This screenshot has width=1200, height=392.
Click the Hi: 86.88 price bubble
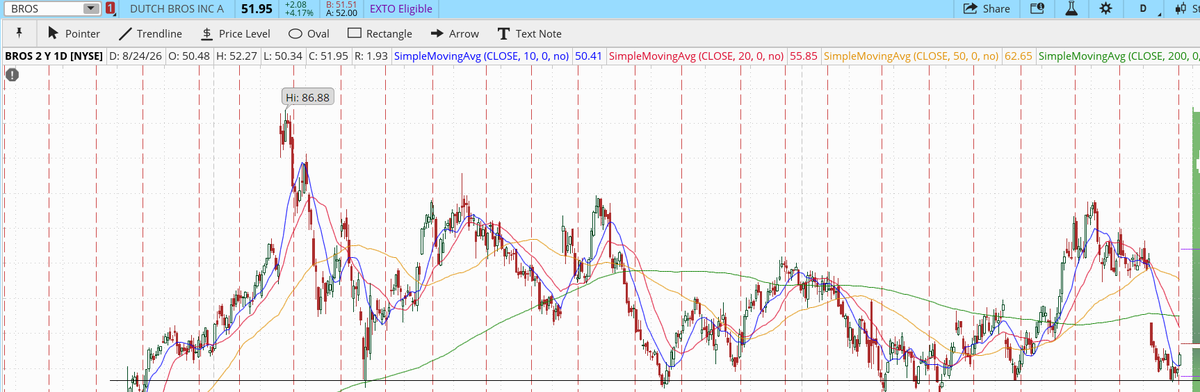point(308,97)
